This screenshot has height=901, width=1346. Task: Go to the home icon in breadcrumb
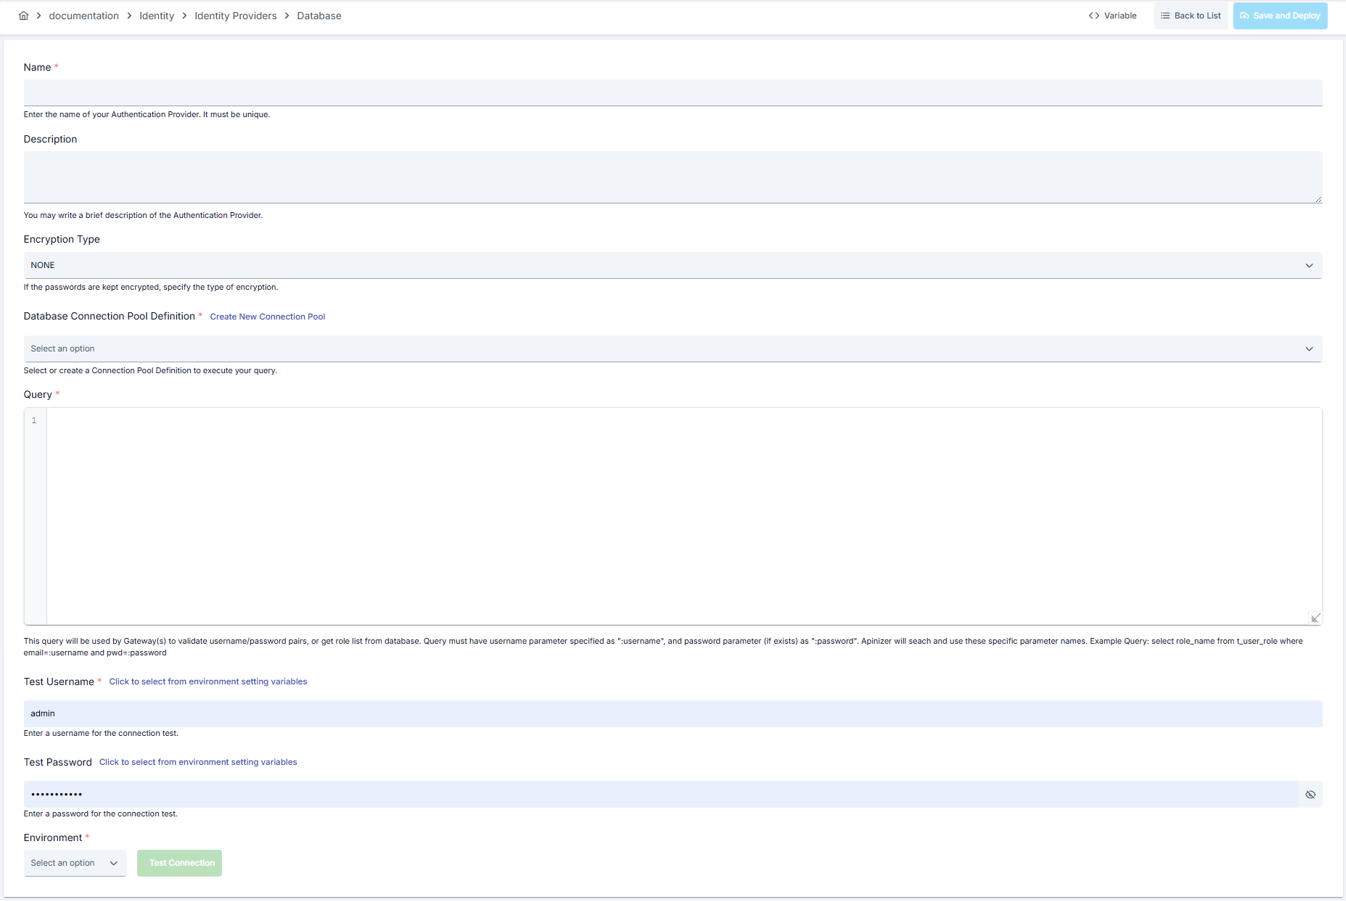click(x=23, y=16)
